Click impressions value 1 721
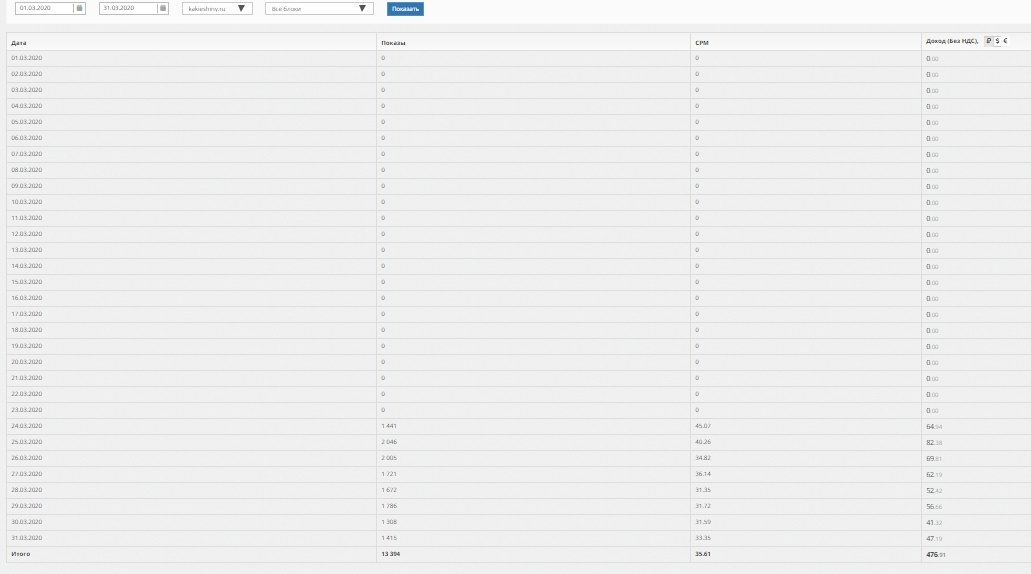Screen dimensions: 1031x574 pyautogui.click(x=389, y=473)
